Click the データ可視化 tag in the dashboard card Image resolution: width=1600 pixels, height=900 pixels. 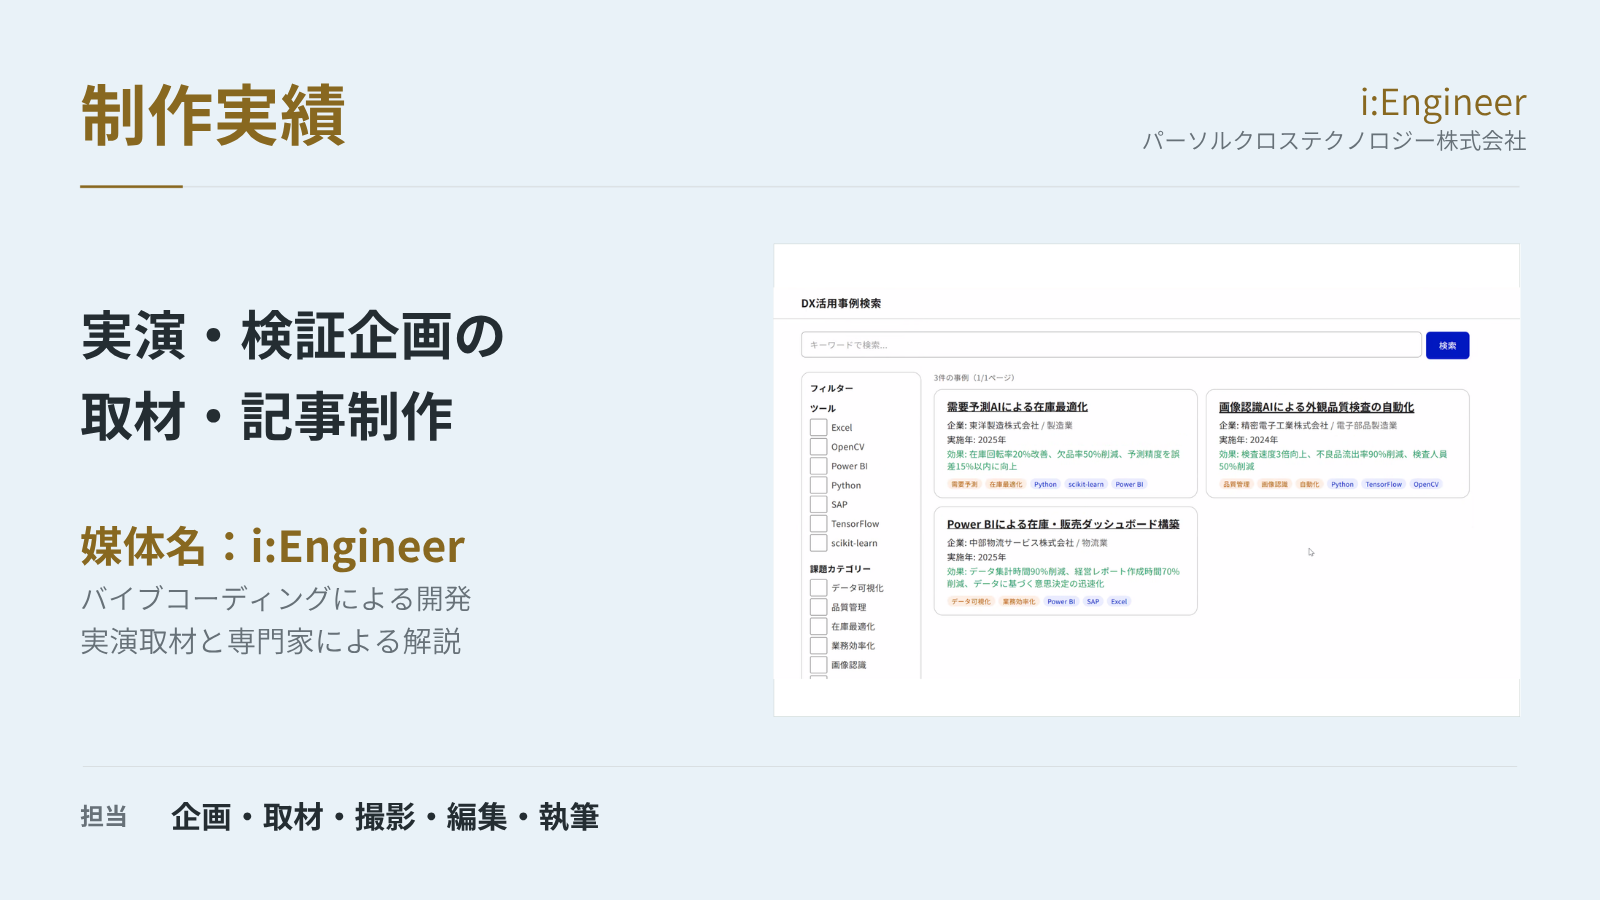[x=970, y=602]
